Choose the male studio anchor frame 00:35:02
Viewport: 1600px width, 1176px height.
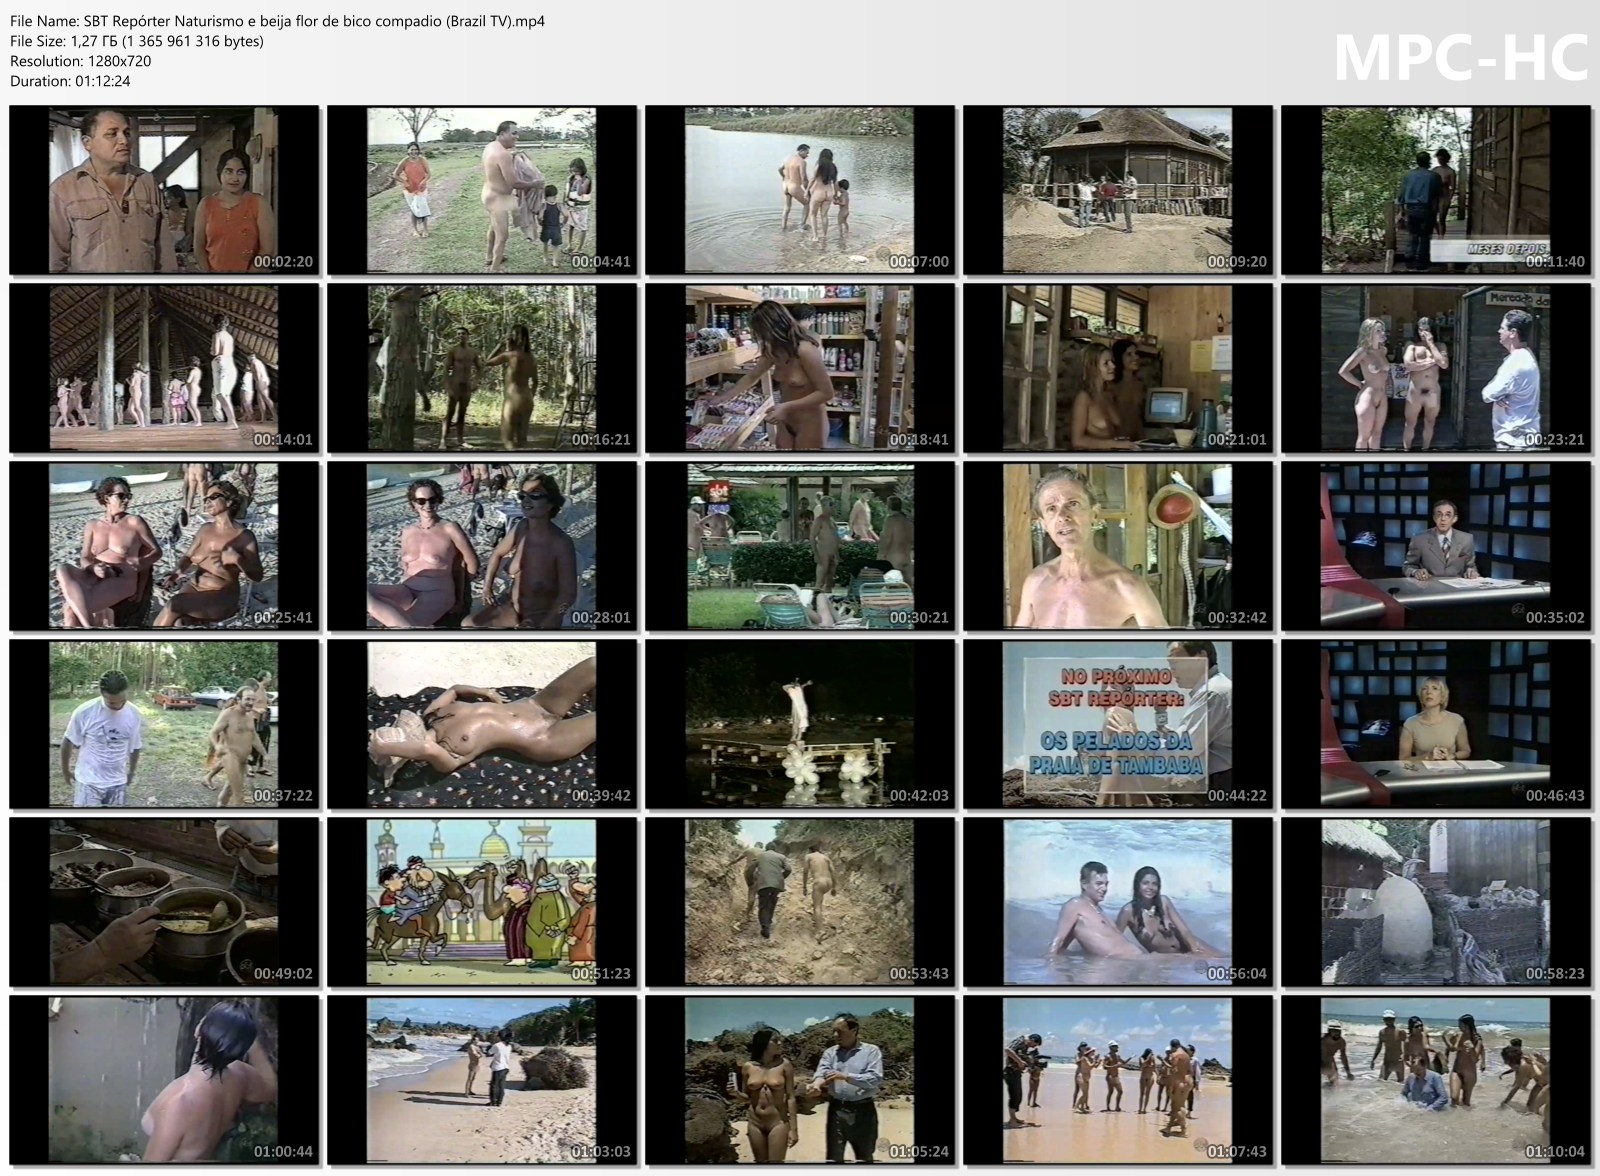tap(1436, 546)
